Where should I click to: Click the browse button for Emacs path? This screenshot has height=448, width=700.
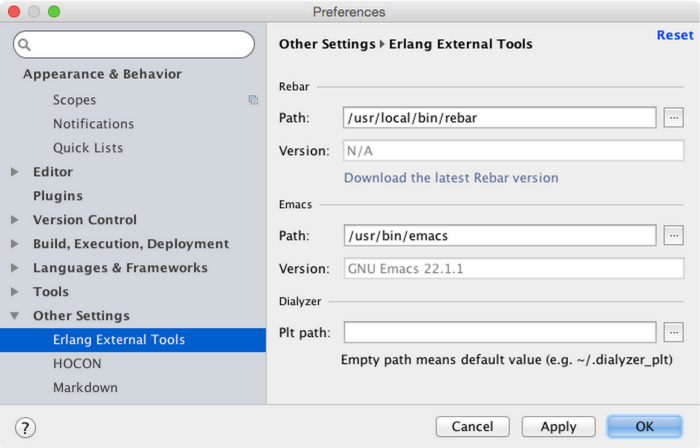click(673, 236)
